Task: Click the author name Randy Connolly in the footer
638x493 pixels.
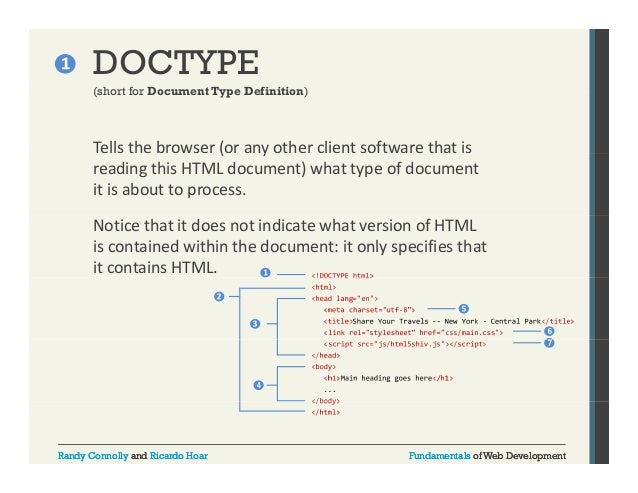Action: [x=93, y=456]
